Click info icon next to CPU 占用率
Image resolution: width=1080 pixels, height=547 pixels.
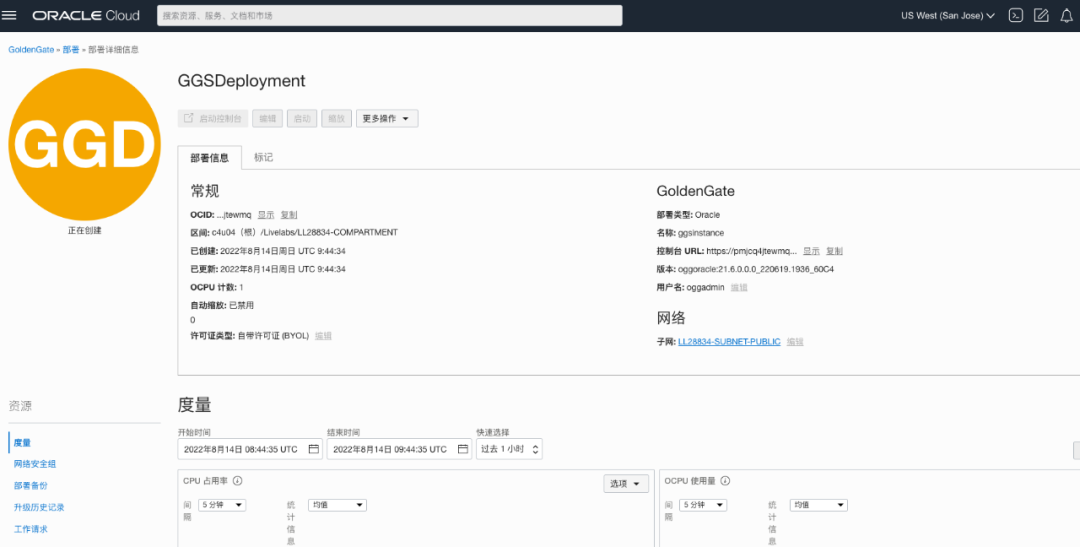238,481
